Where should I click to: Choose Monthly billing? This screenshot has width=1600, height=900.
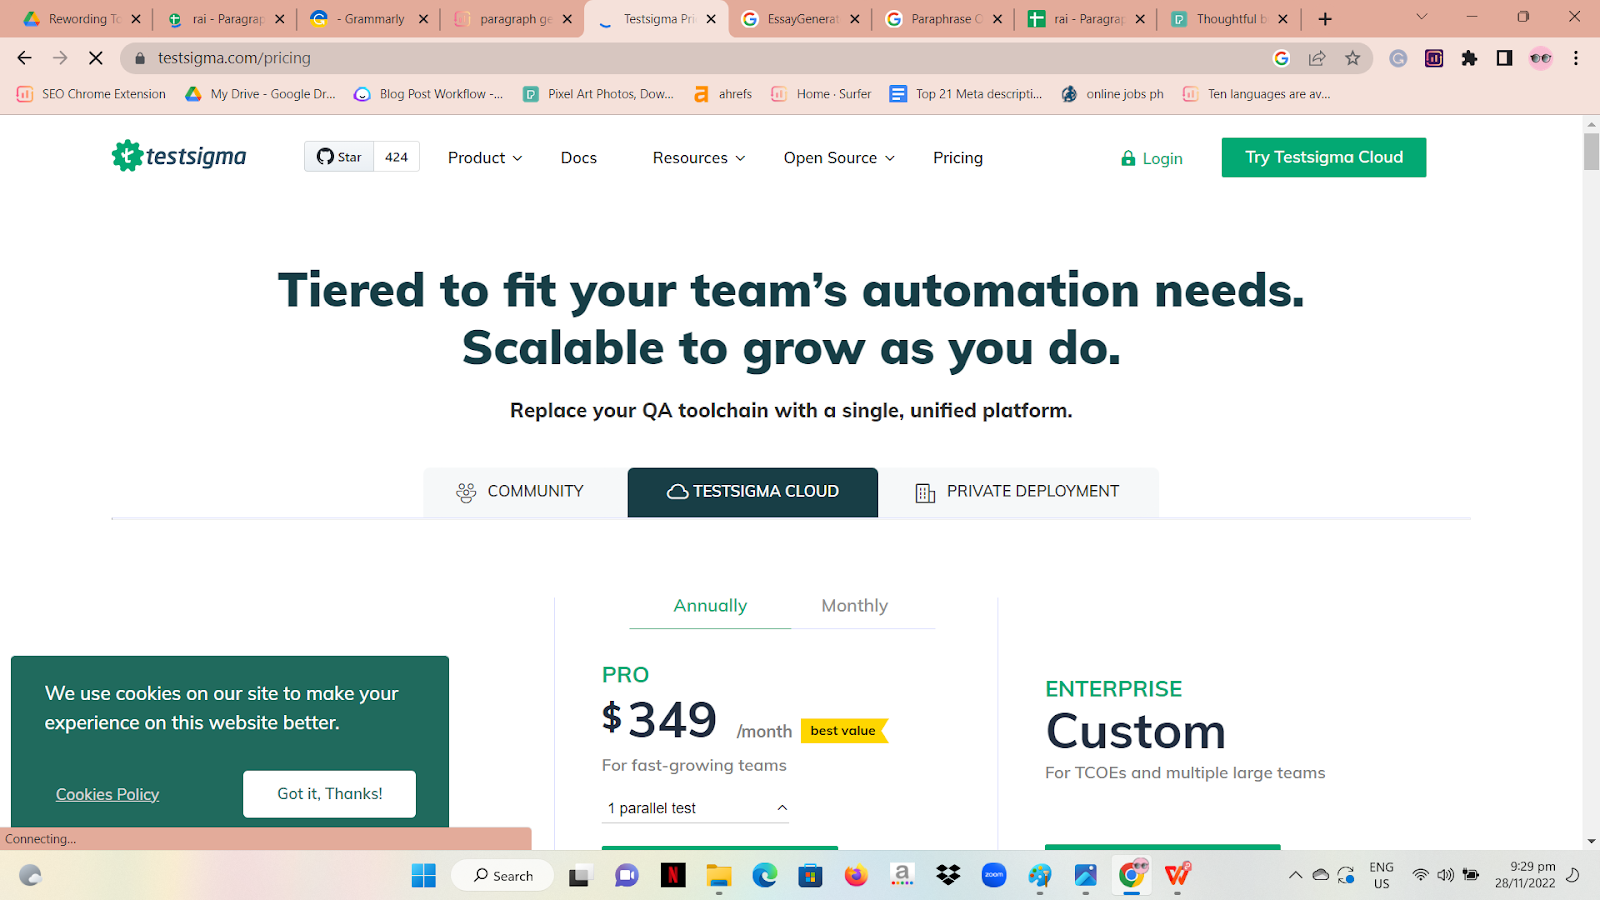pyautogui.click(x=855, y=606)
